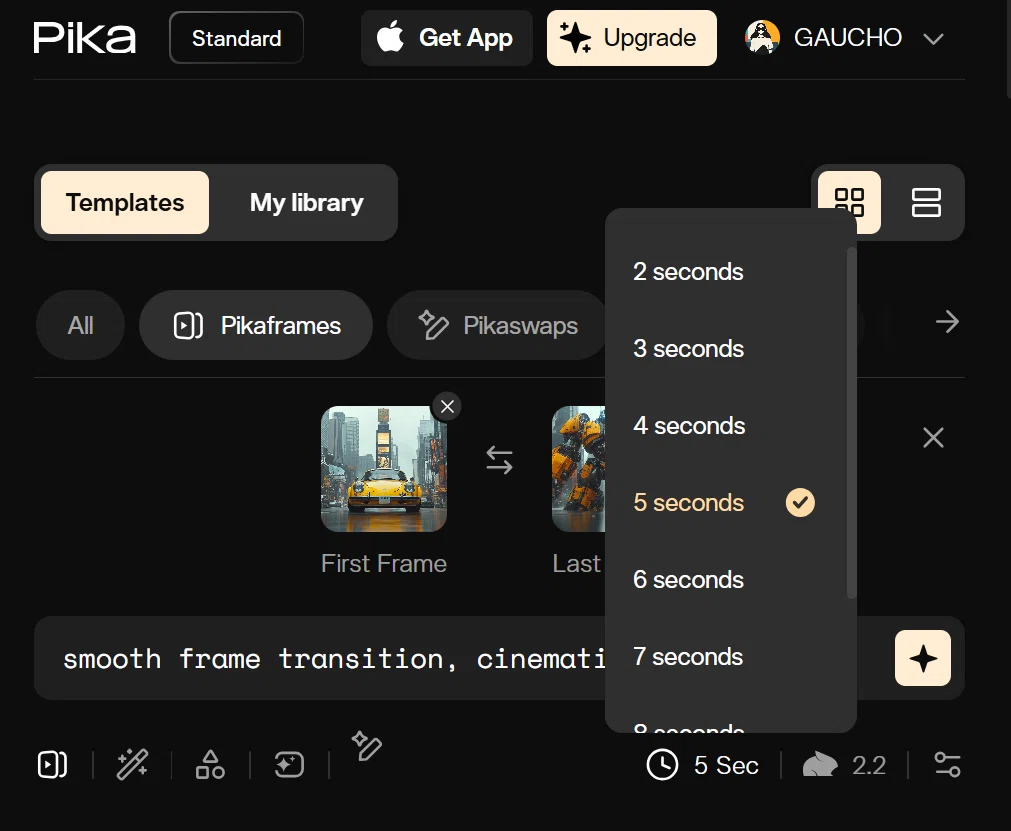
Task: Click the sparkle image add icon
Action: click(289, 765)
